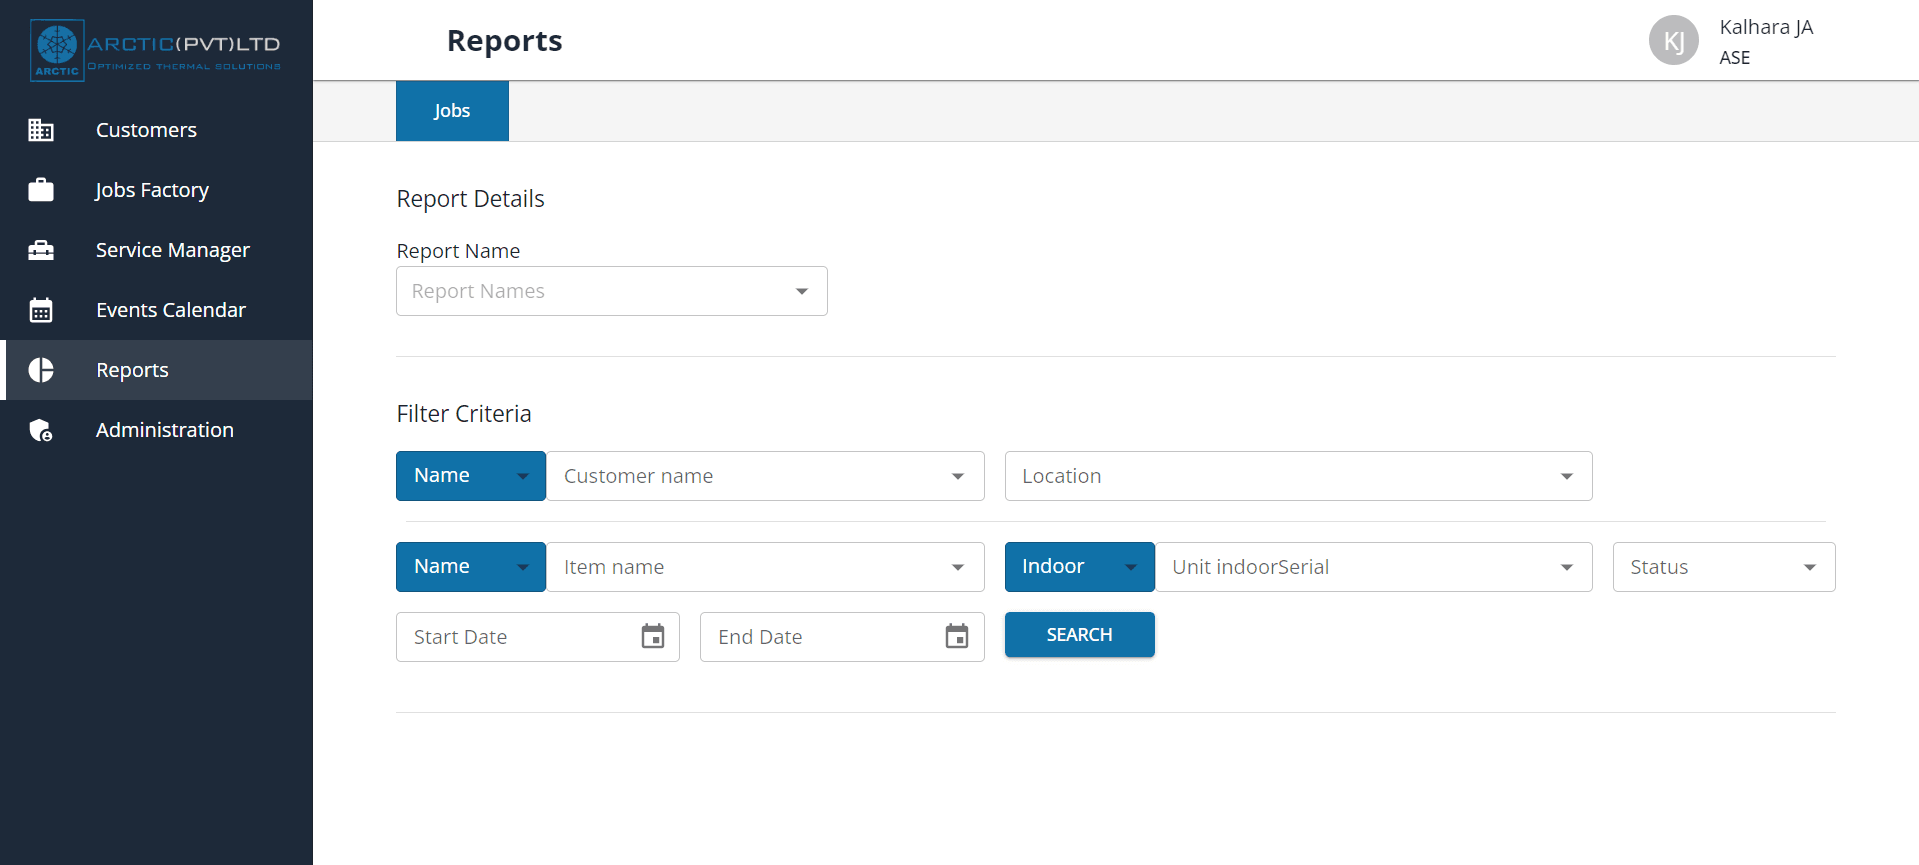1919x865 pixels.
Task: Click the Events Calendar icon
Action: [x=41, y=310]
